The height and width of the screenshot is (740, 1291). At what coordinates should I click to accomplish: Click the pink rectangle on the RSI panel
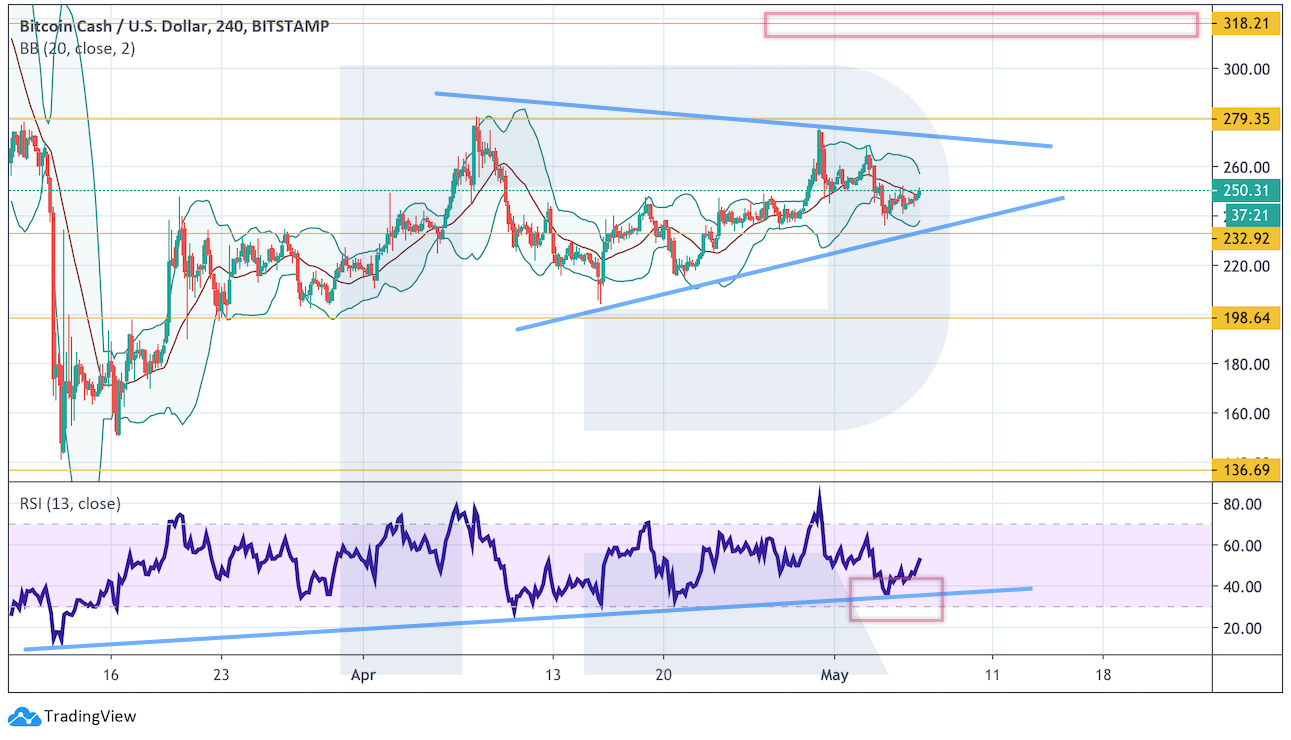point(896,598)
